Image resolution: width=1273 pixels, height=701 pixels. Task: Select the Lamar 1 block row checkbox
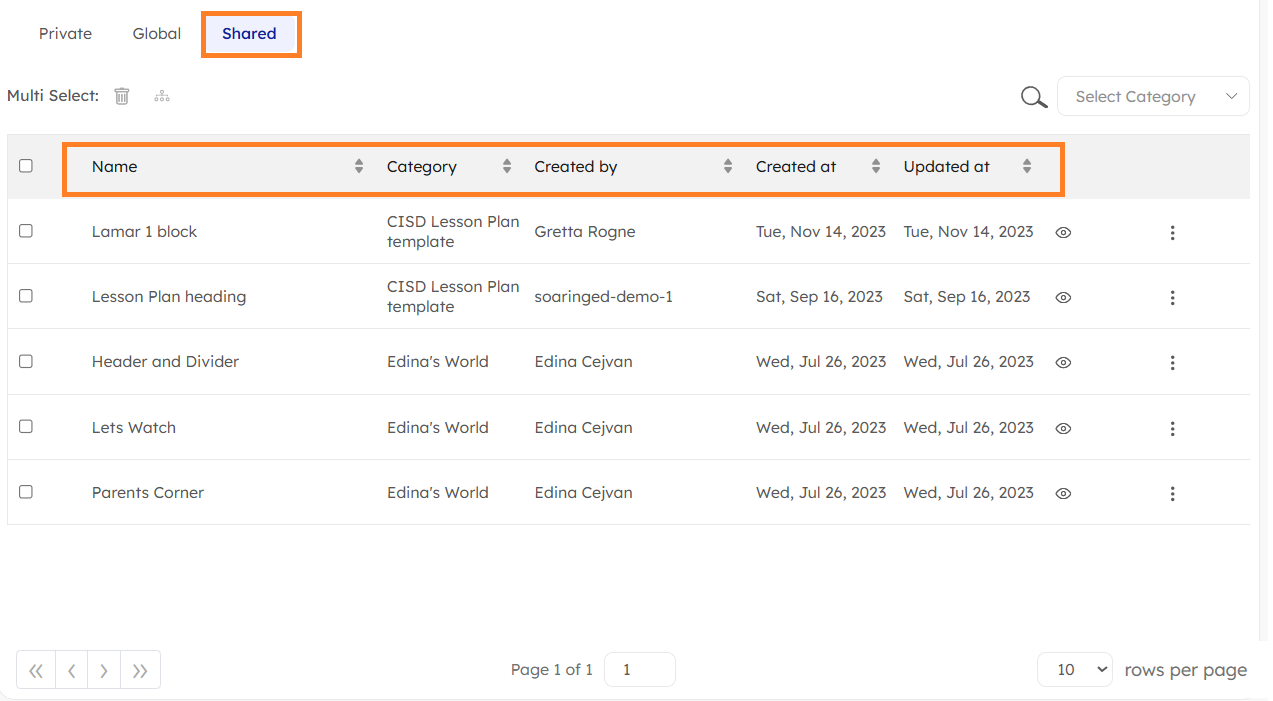(26, 231)
